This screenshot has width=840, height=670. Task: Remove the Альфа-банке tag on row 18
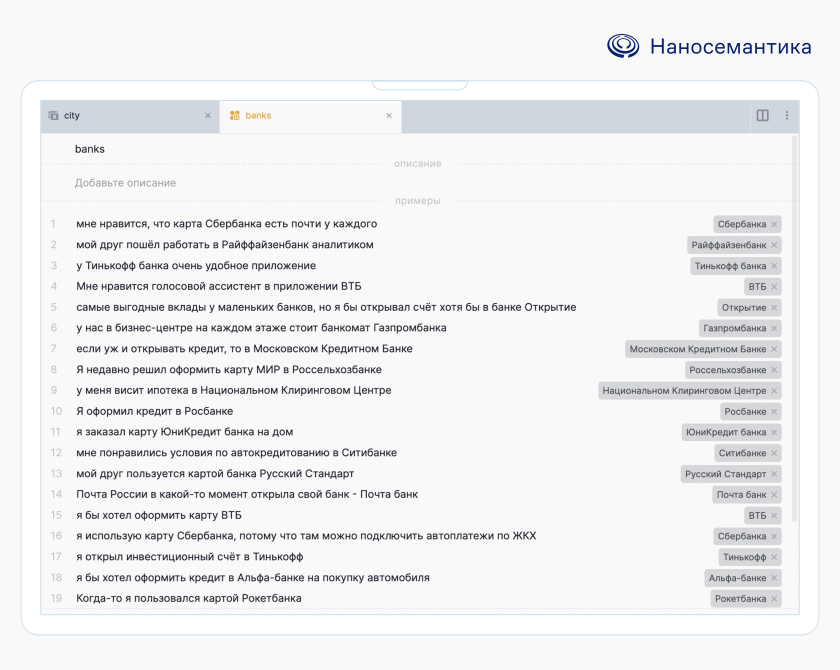point(775,577)
